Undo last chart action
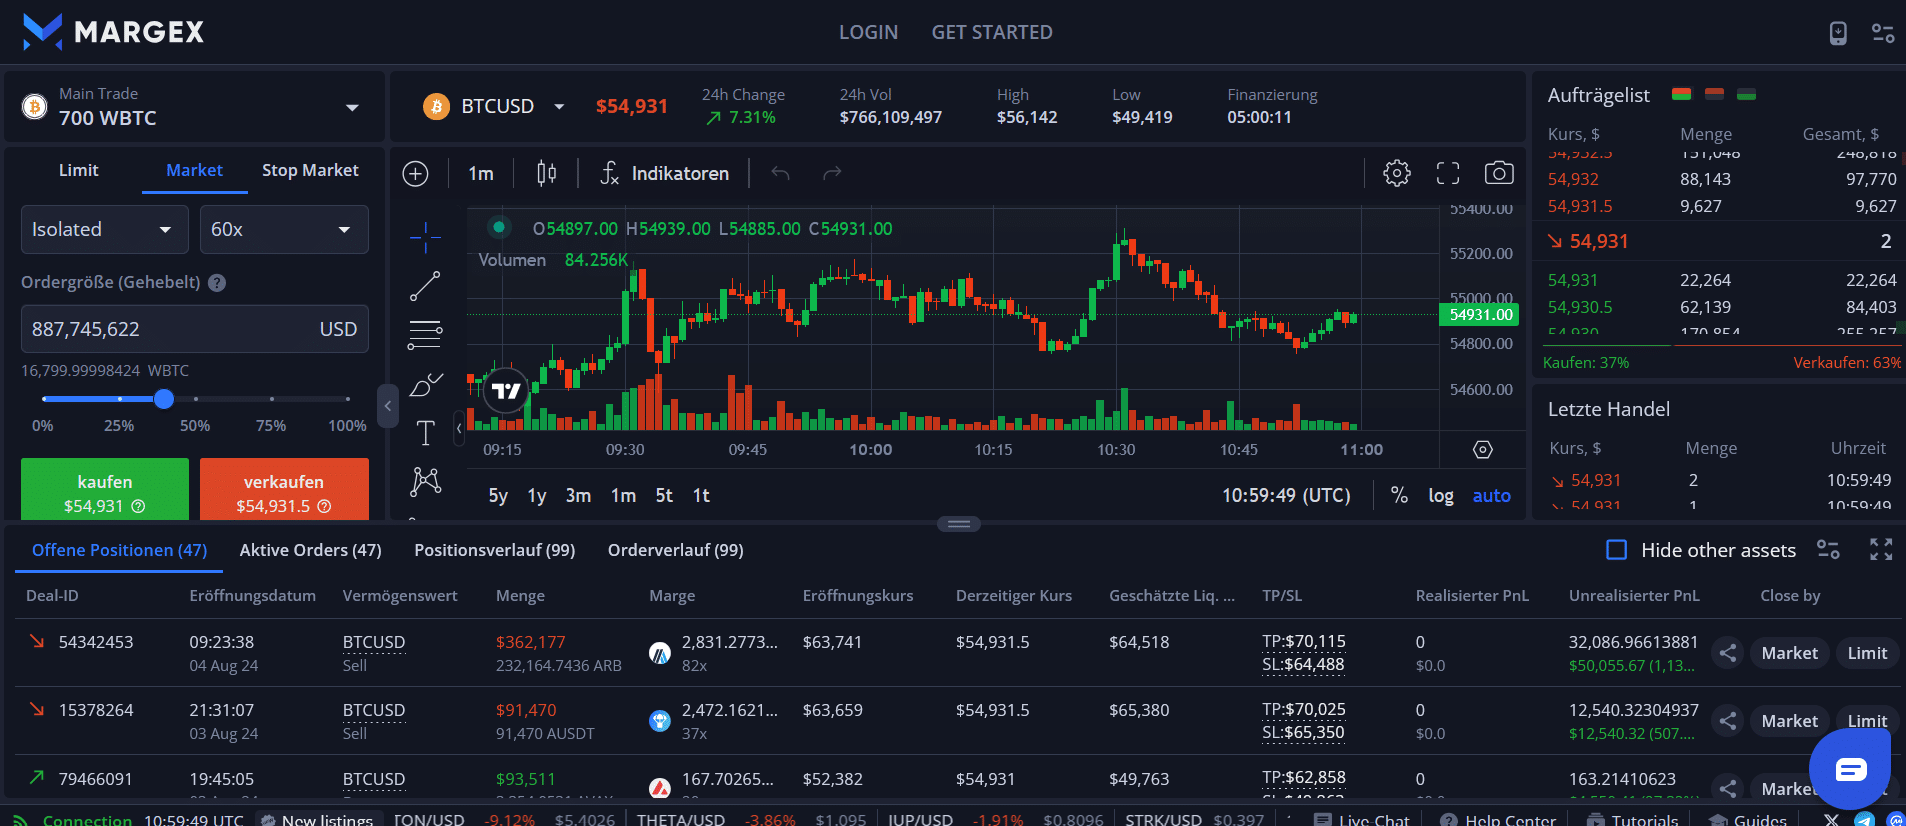The image size is (1906, 826). 781,174
